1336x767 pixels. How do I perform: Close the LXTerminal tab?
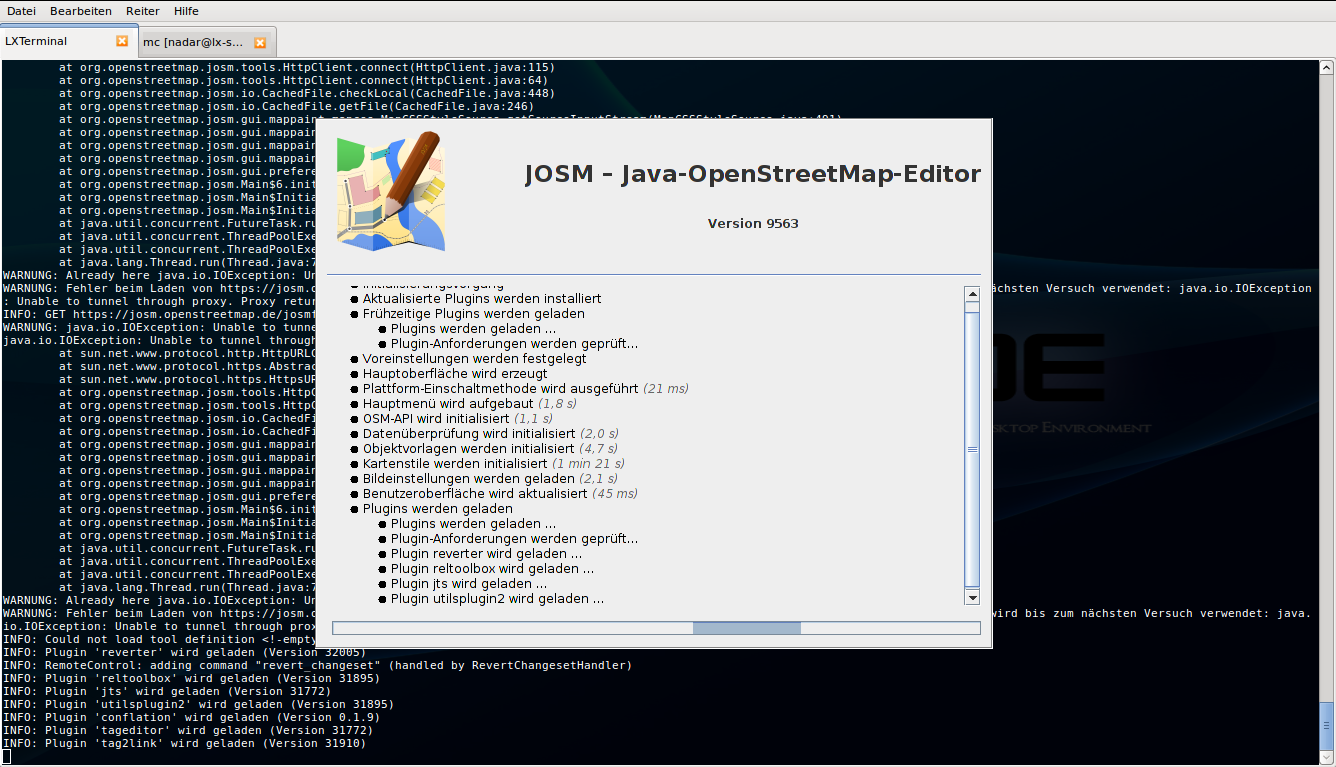pyautogui.click(x=122, y=41)
